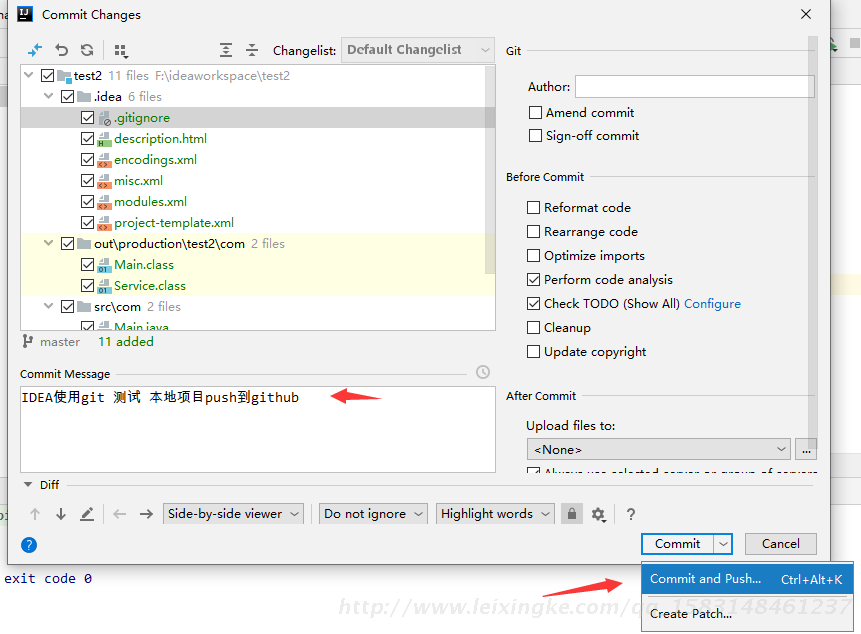The width and height of the screenshot is (861, 634).
Task: Click the Refresh changes icon
Action: 87,50
